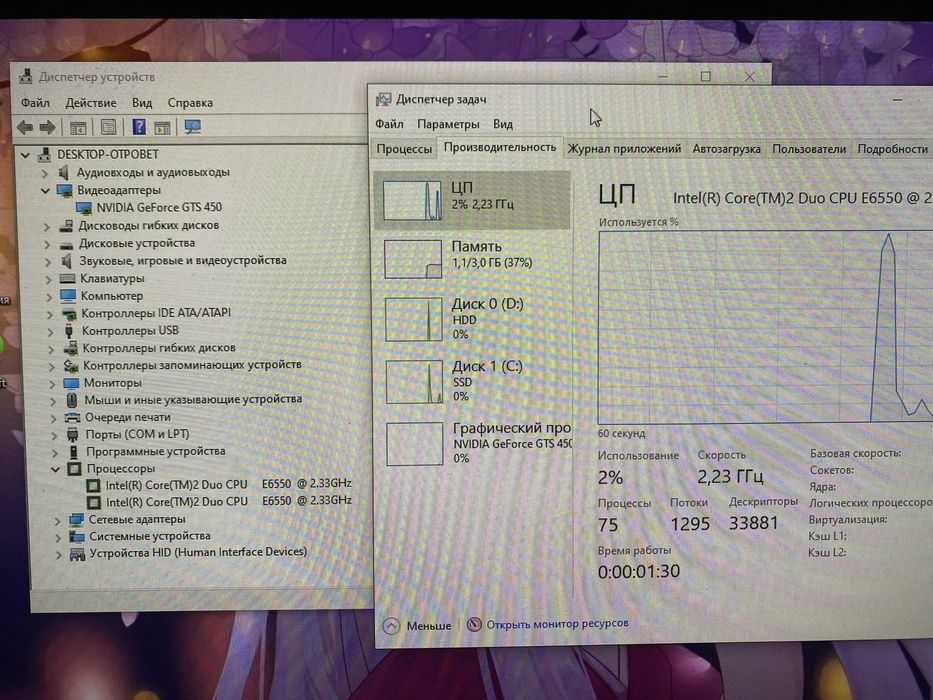This screenshot has width=933, height=700.
Task: Click the Клавиатуры keyboard icon
Action: click(67, 278)
